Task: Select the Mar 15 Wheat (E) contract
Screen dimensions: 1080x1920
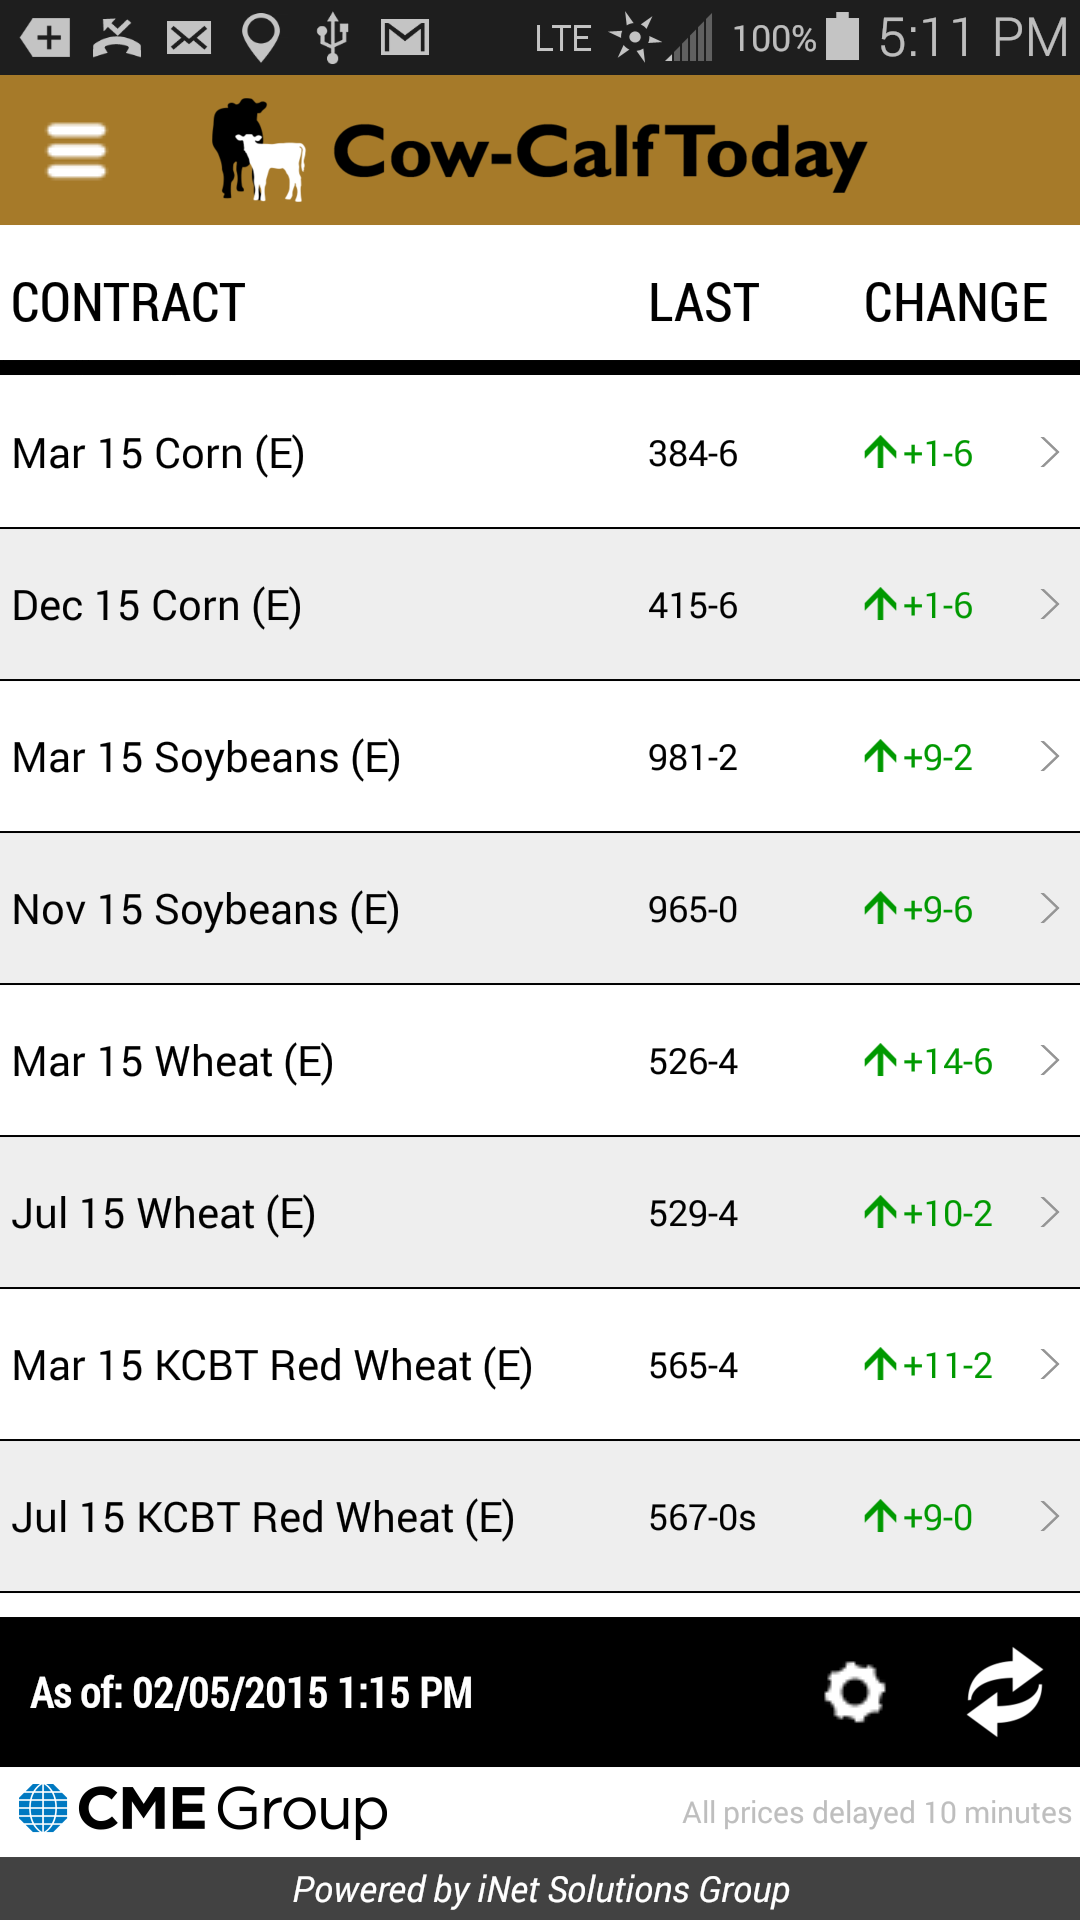Action: point(173,1062)
